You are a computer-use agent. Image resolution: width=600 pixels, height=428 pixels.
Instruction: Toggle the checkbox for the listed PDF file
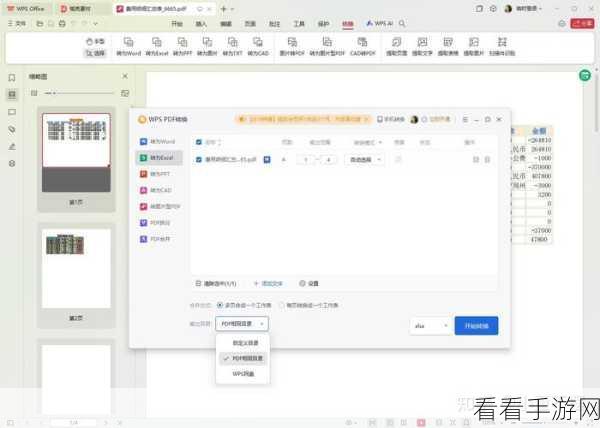199,159
